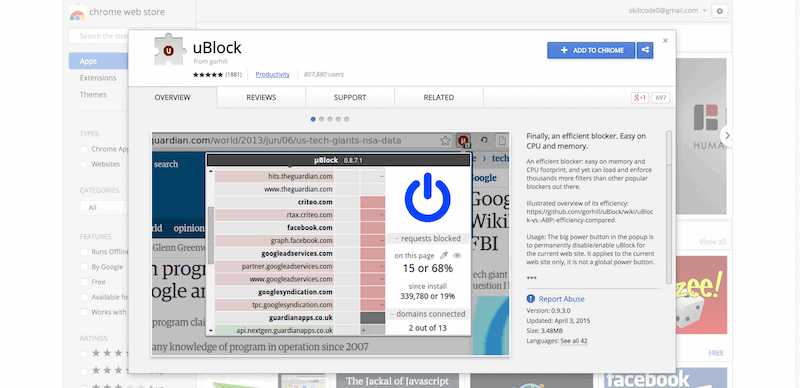The image size is (800, 388).
Task: Toggle the By Google checkbox
Action: [x=84, y=266]
